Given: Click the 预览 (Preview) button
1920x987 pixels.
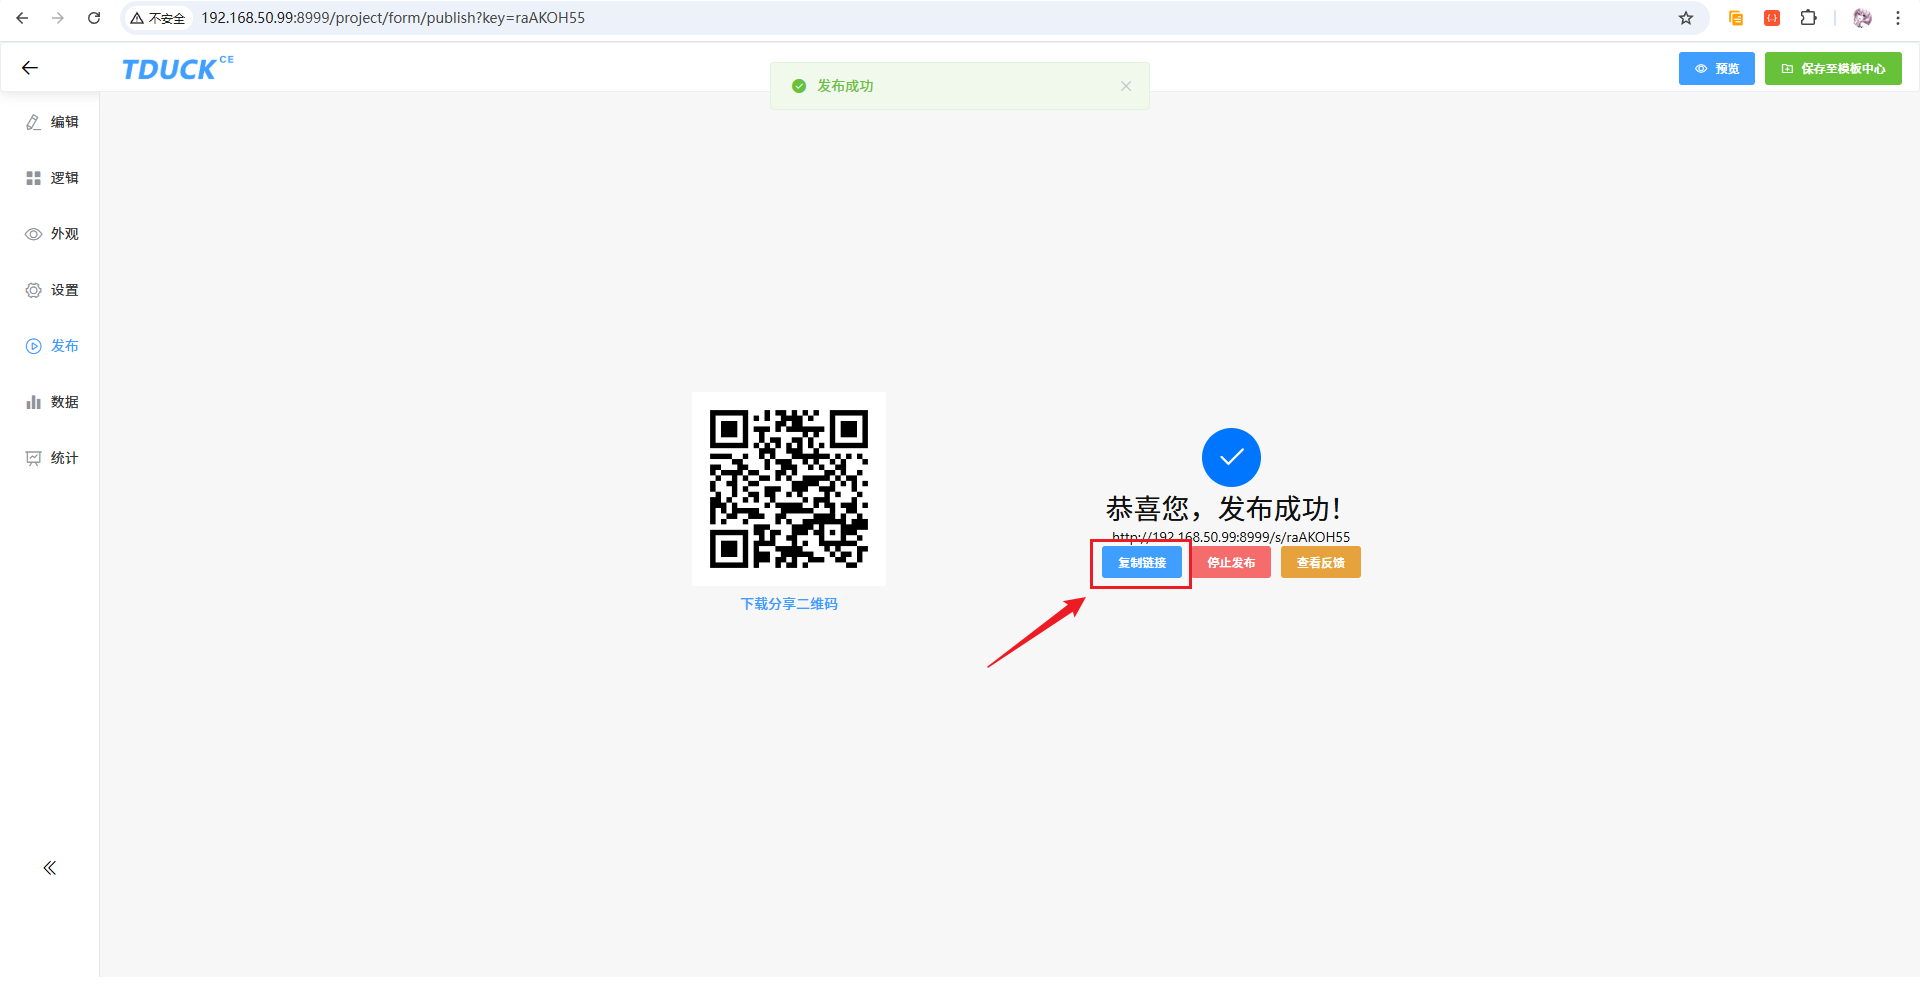Looking at the screenshot, I should (1716, 69).
